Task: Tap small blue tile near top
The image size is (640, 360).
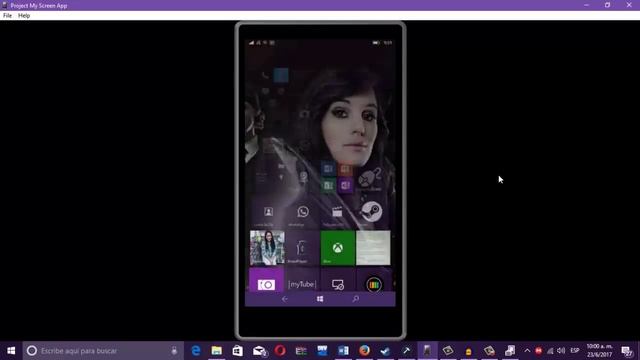Action: tap(281, 75)
